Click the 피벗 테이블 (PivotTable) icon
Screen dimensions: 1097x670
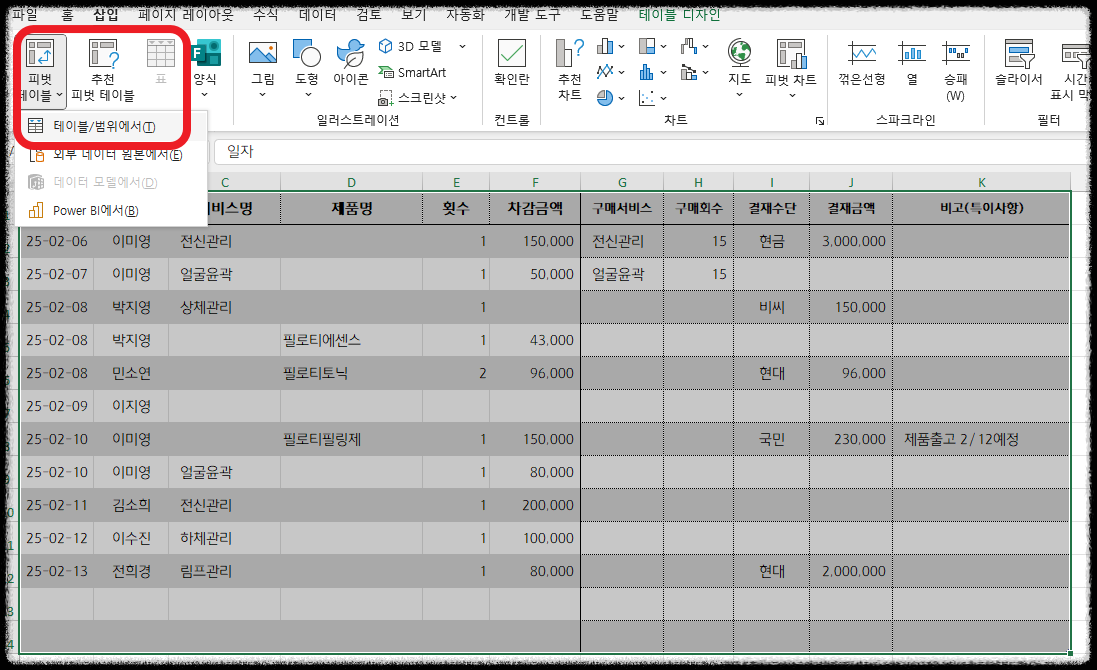coord(40,54)
